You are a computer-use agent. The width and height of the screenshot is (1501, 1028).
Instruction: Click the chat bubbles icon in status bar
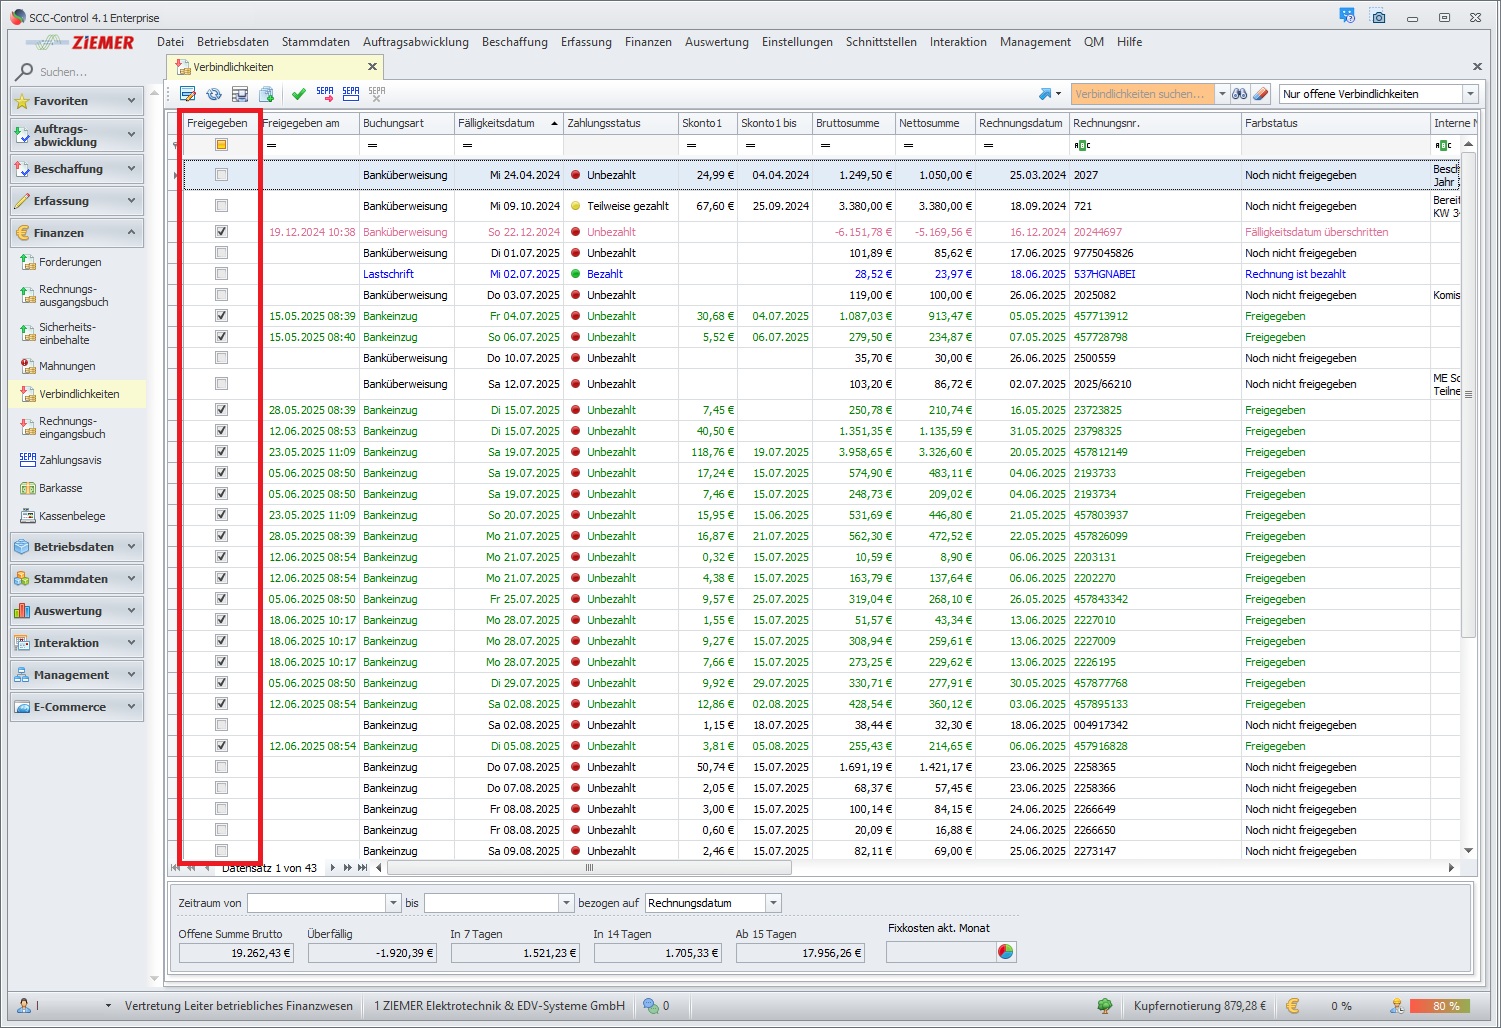click(x=651, y=1006)
